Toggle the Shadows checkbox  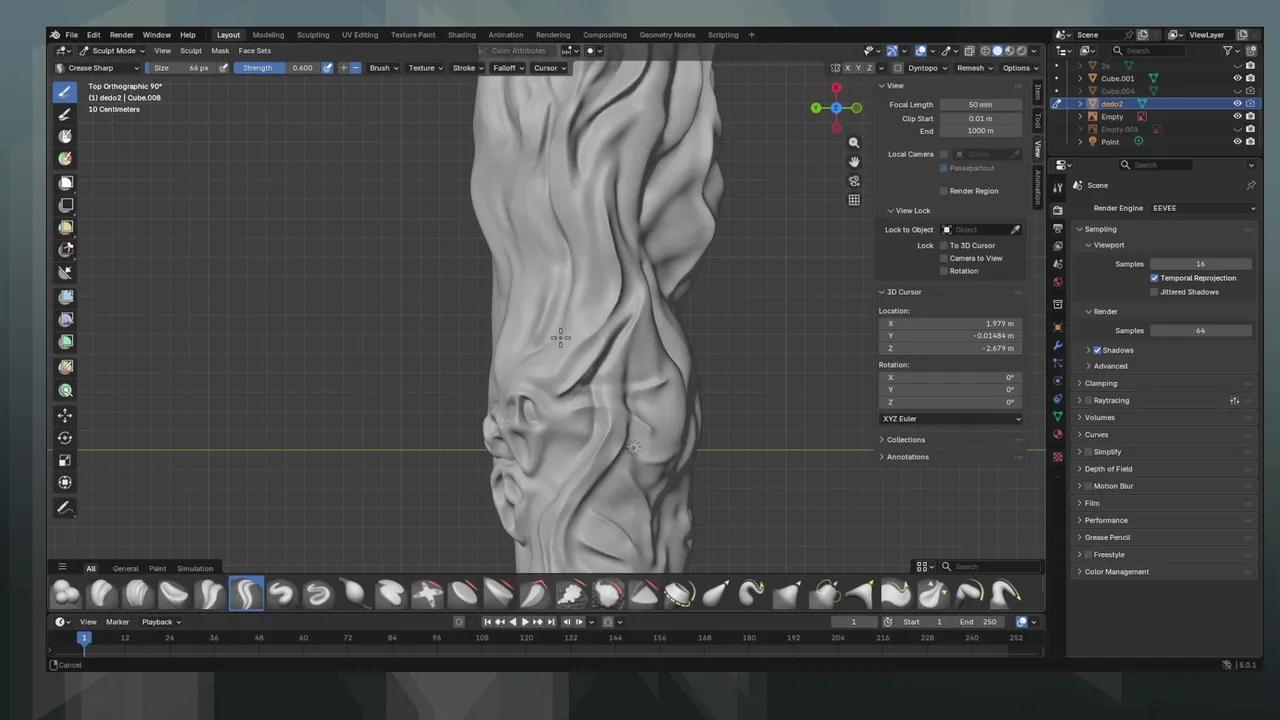[1097, 350]
